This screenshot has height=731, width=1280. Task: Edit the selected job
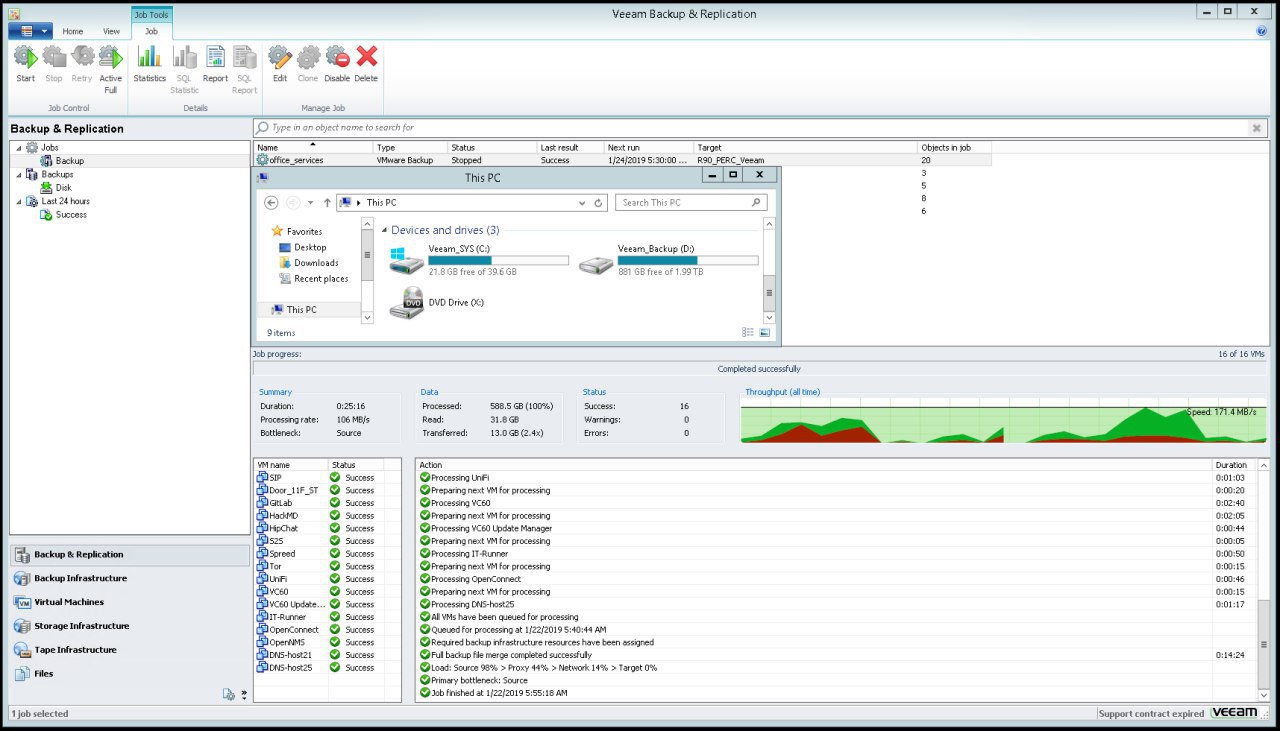(280, 64)
